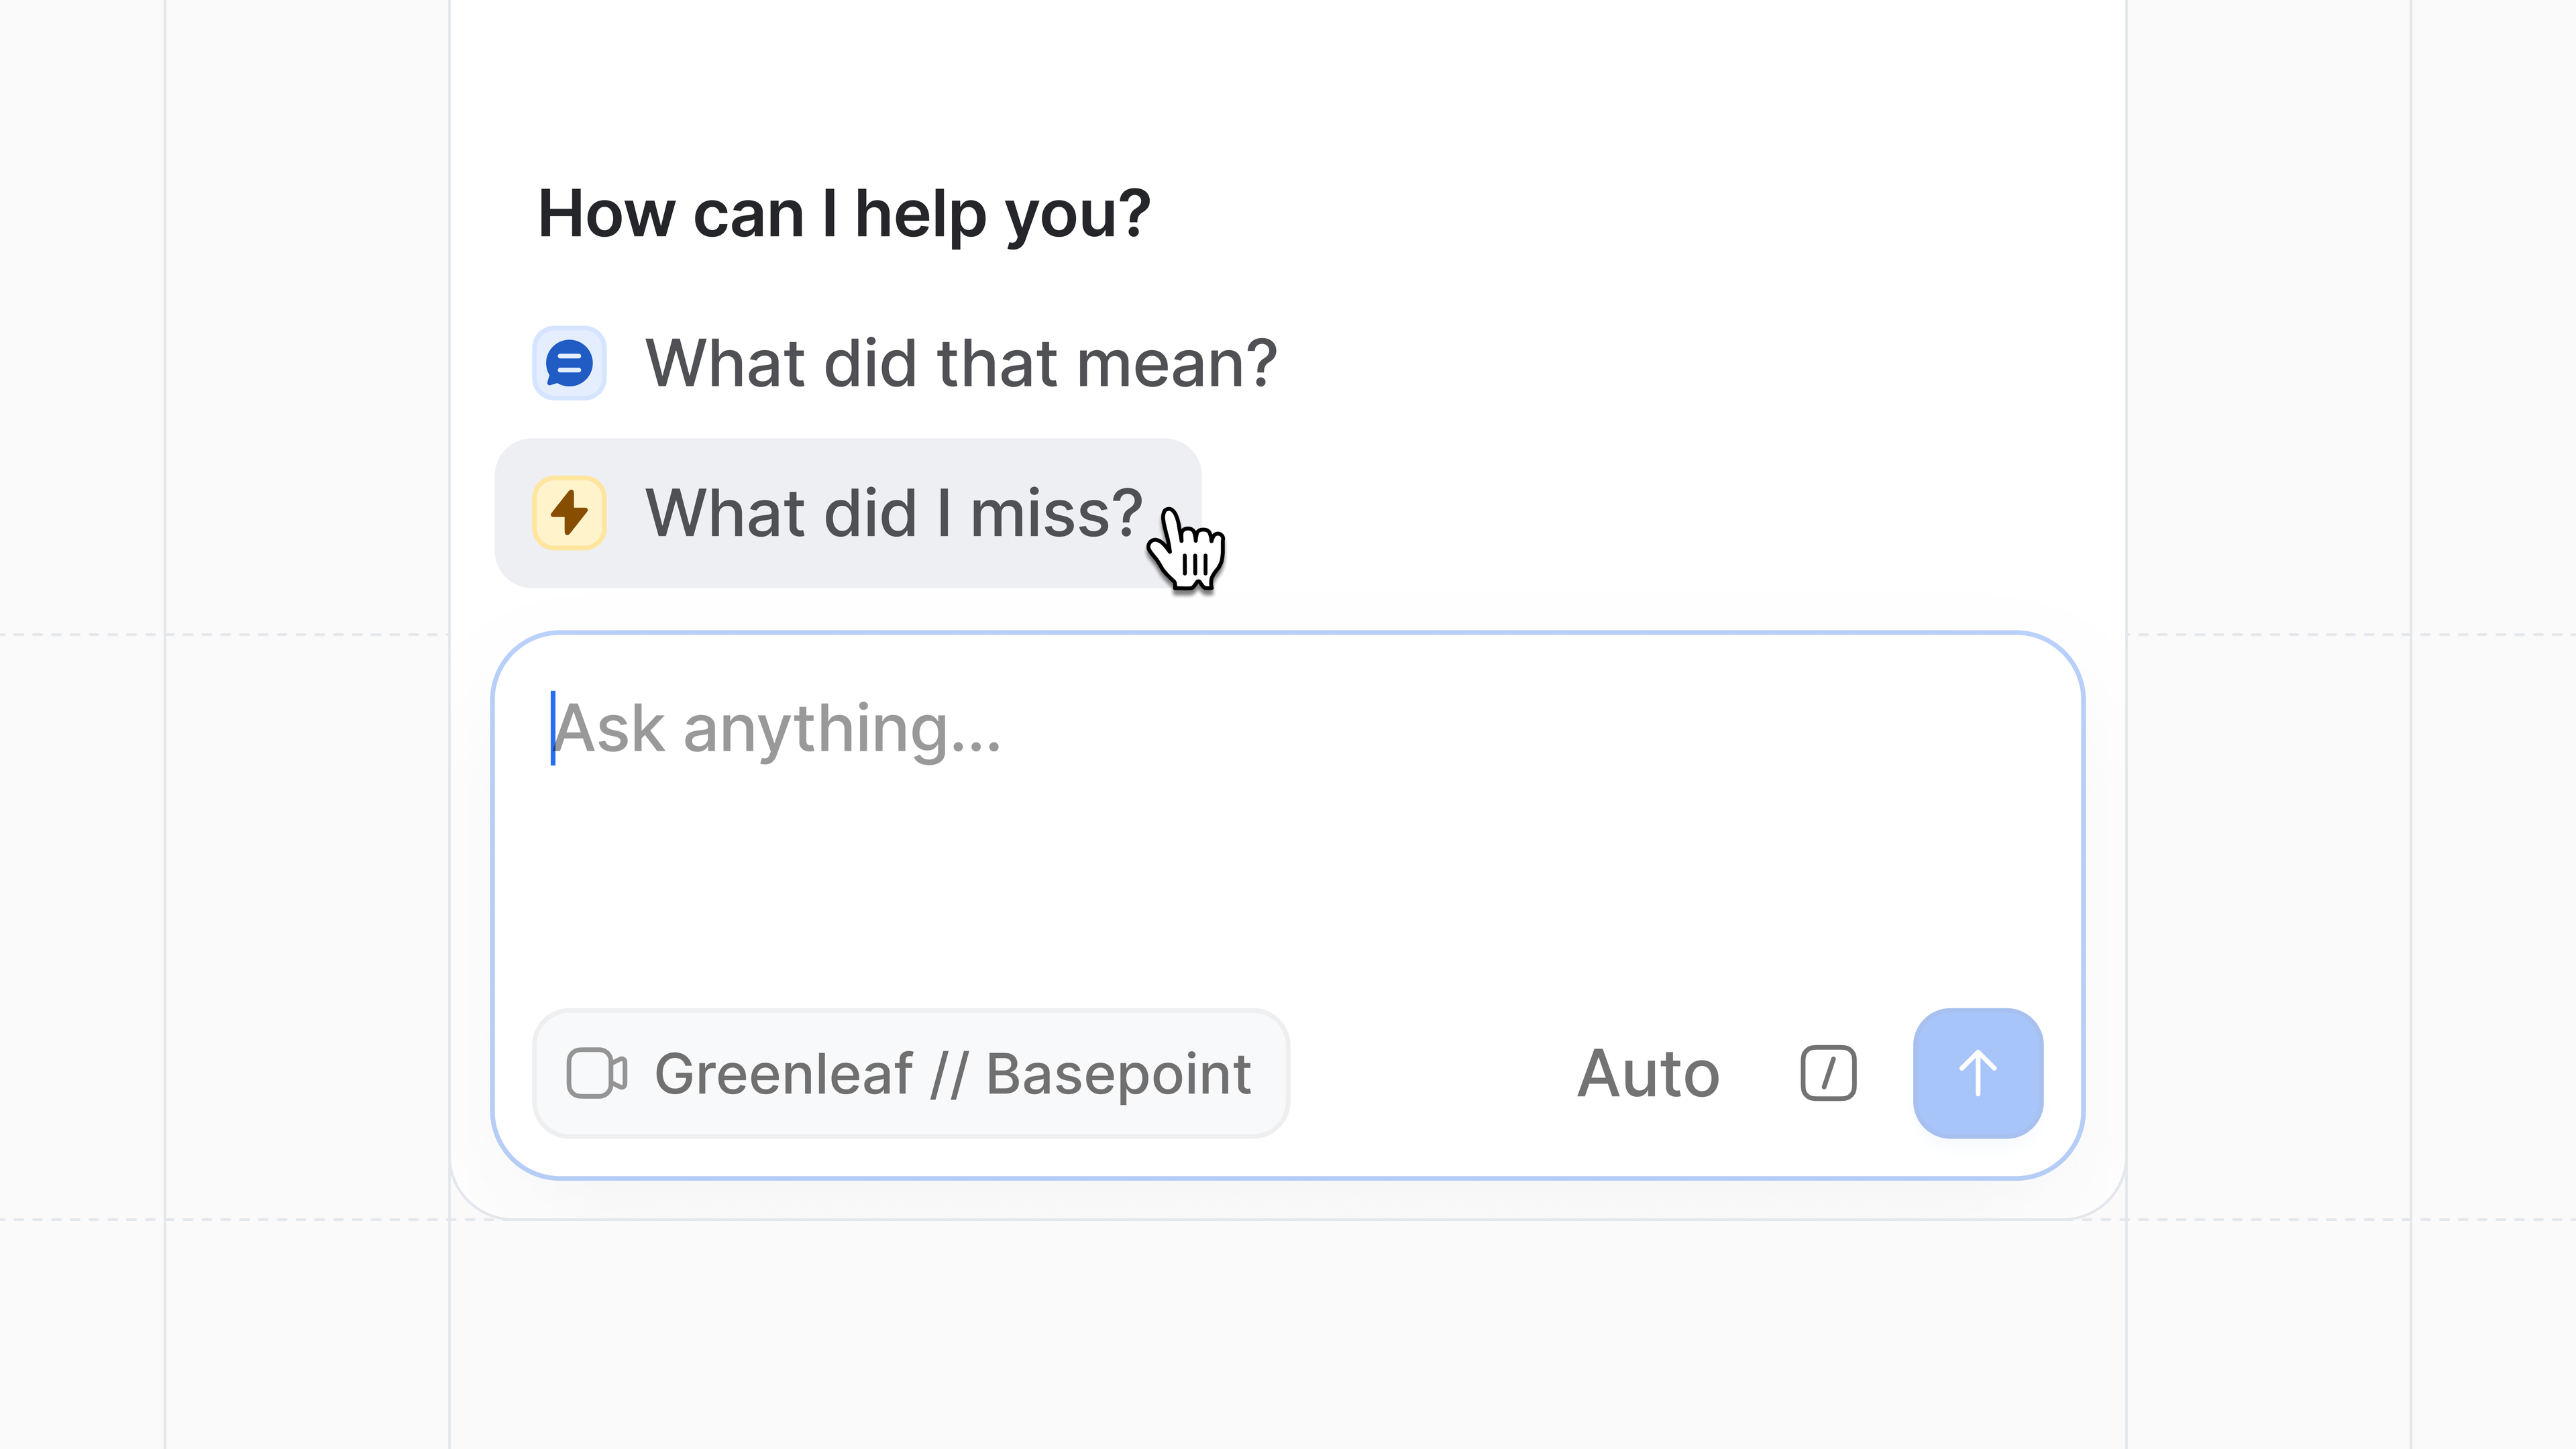Click the blinking text cursor in prompt box
Image resolution: width=2576 pixels, height=1449 pixels.
coord(553,728)
